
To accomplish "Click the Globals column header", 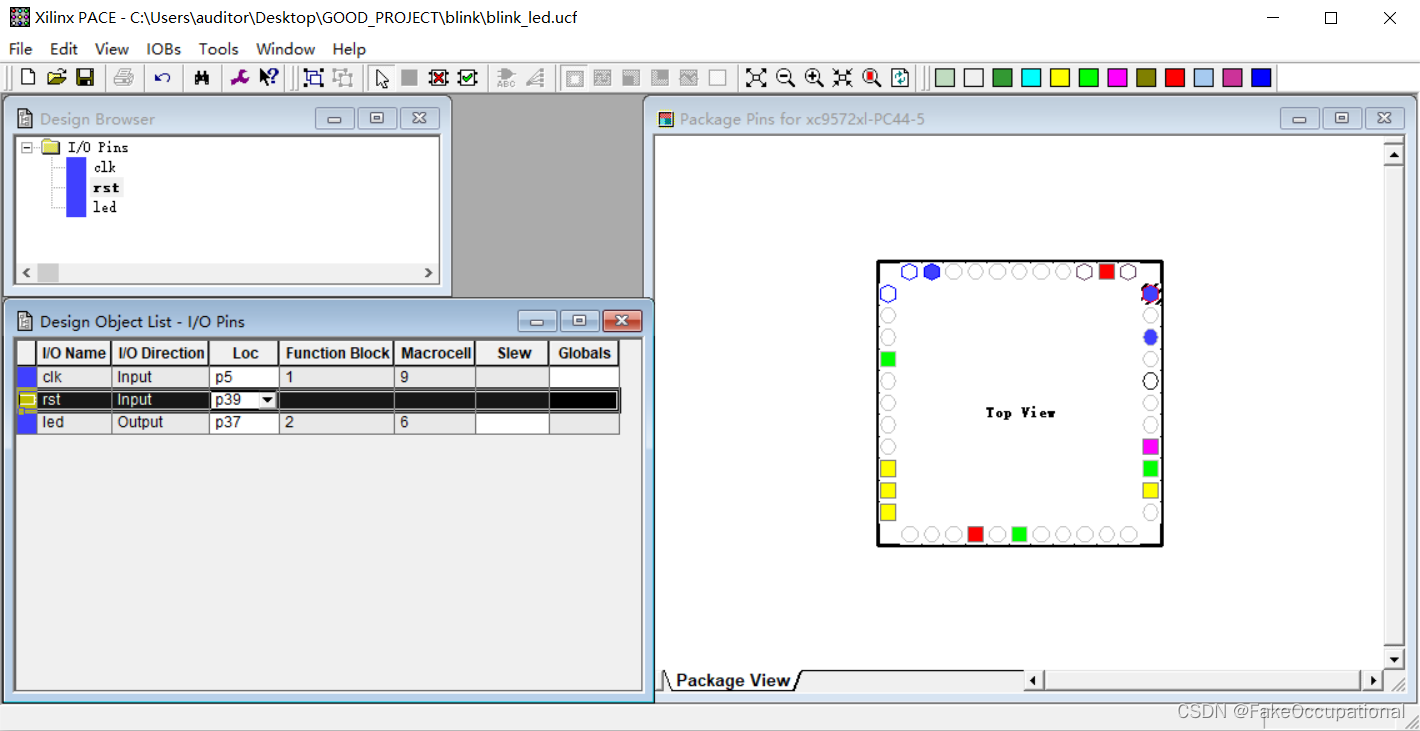I will [x=584, y=353].
